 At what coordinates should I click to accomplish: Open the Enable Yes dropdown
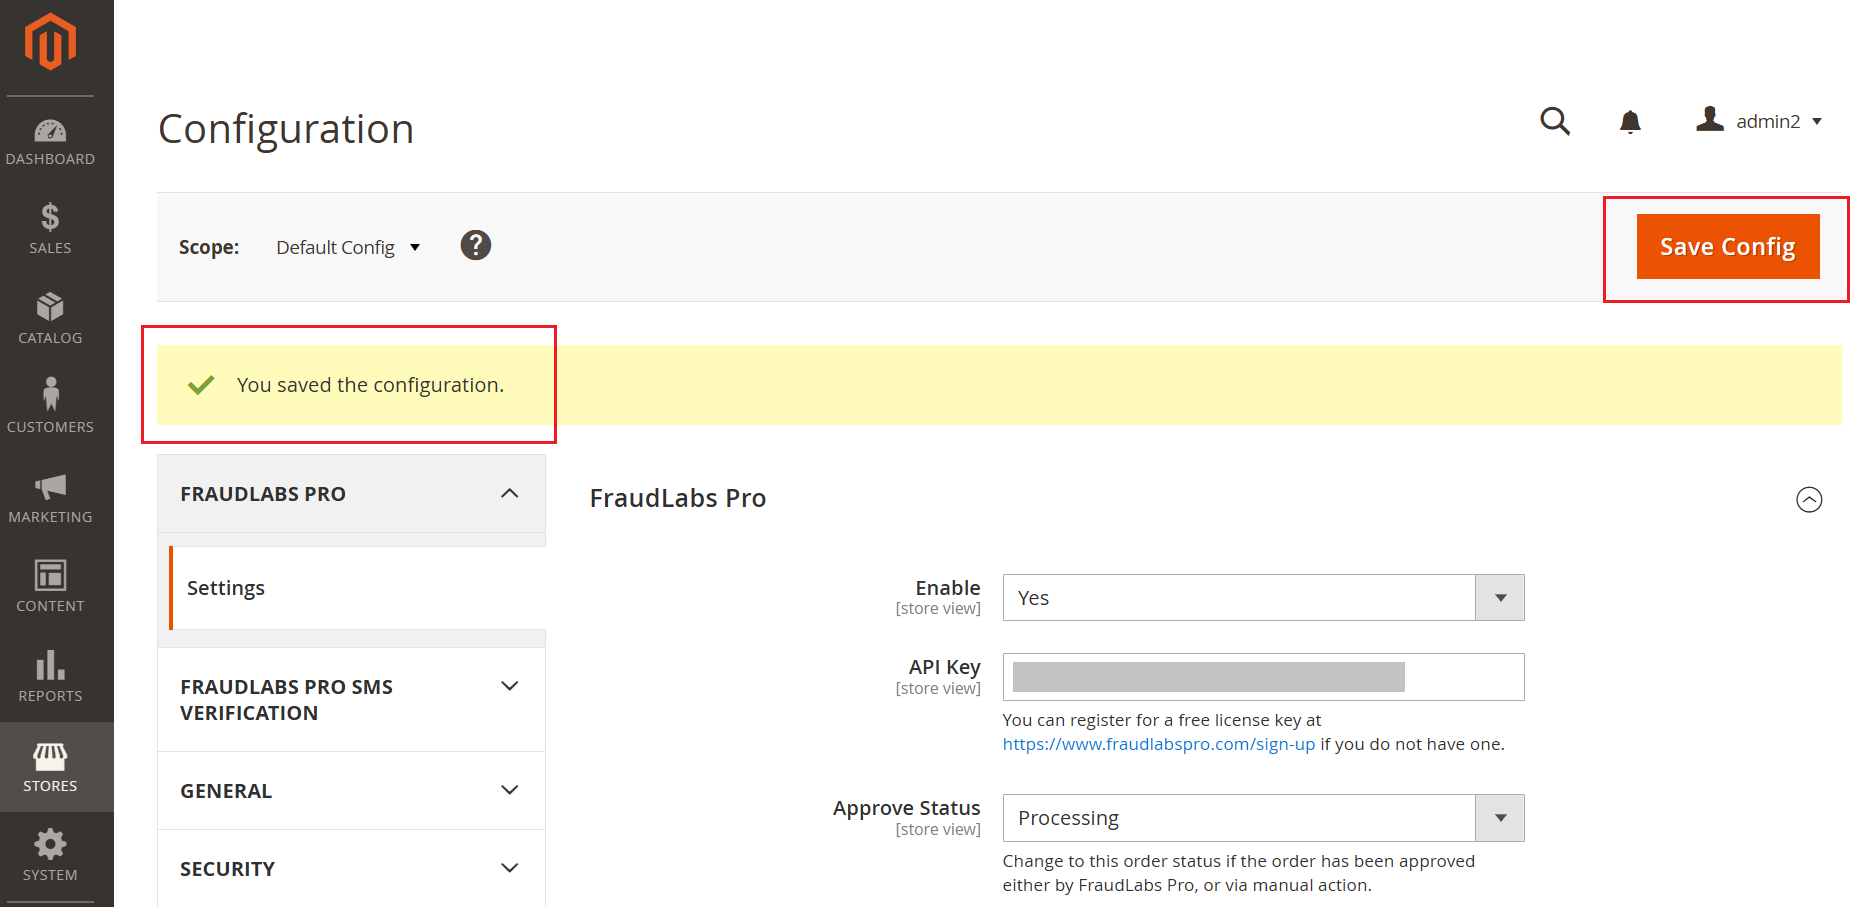tap(1263, 598)
